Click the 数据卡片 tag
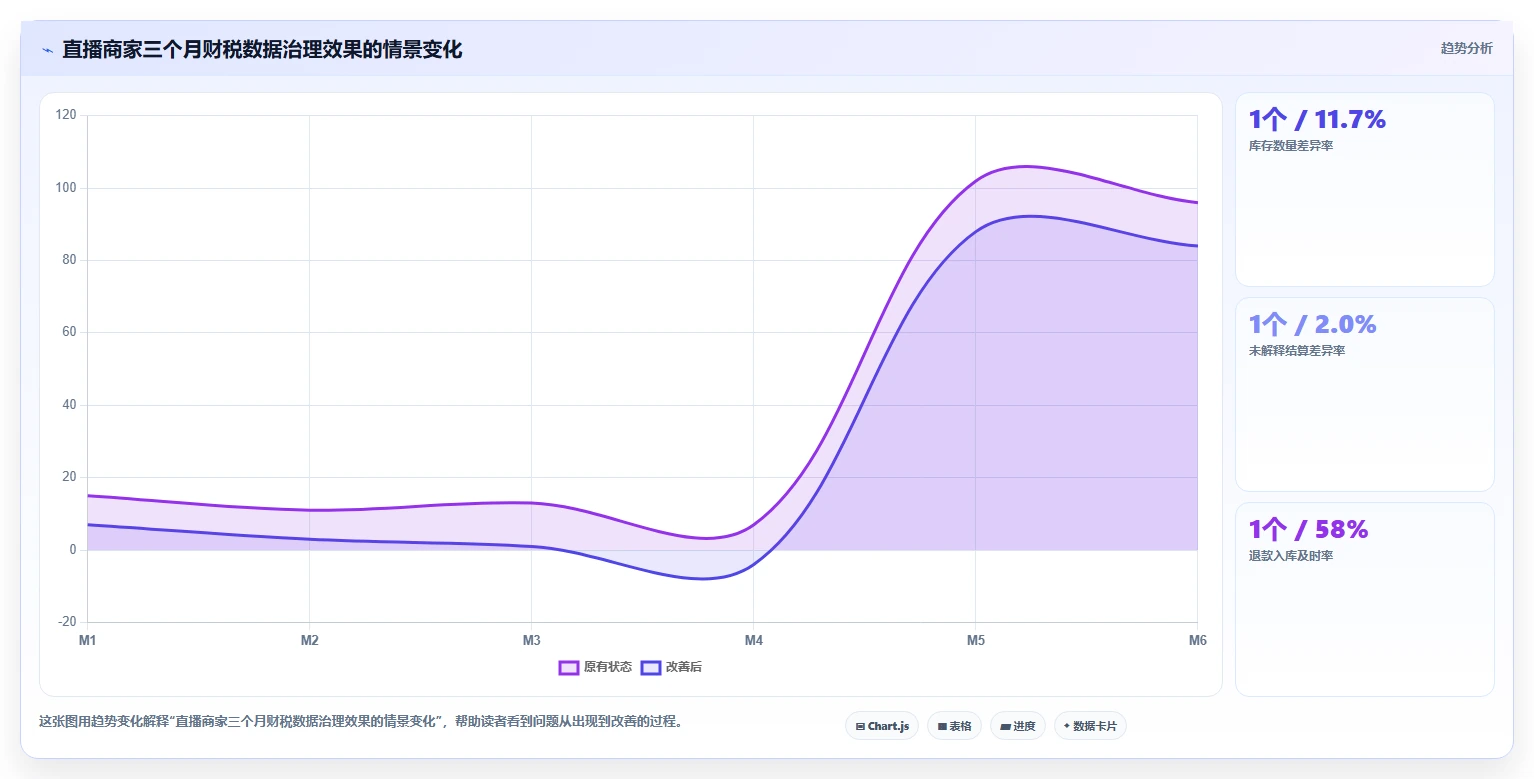 tap(1090, 726)
